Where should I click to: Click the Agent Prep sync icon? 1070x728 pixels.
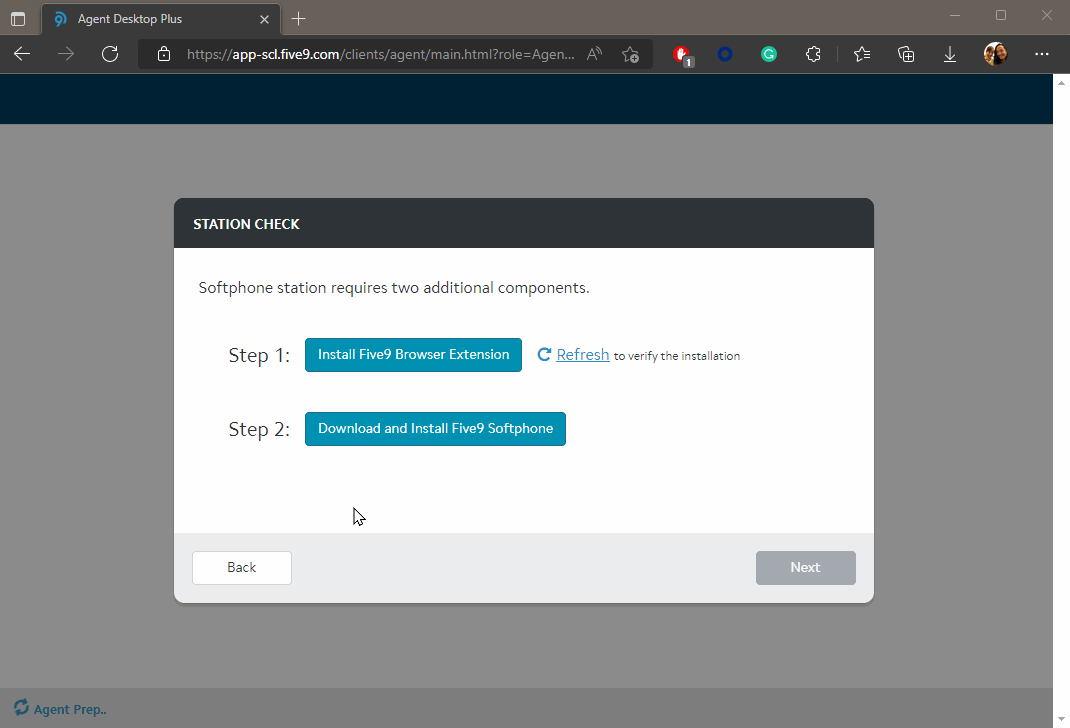tap(21, 707)
